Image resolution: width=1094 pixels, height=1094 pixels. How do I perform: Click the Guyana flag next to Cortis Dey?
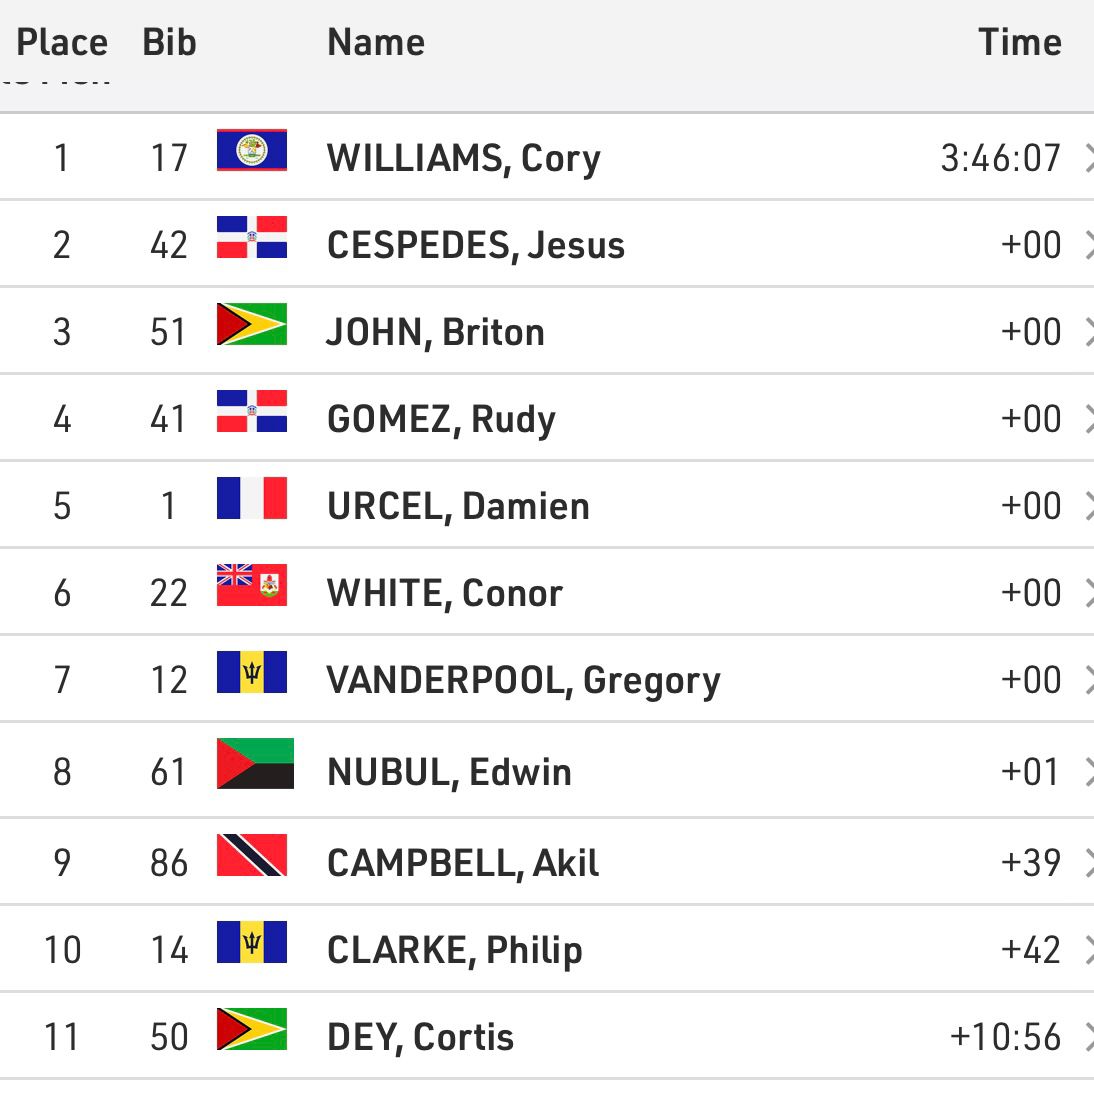coord(252,1029)
